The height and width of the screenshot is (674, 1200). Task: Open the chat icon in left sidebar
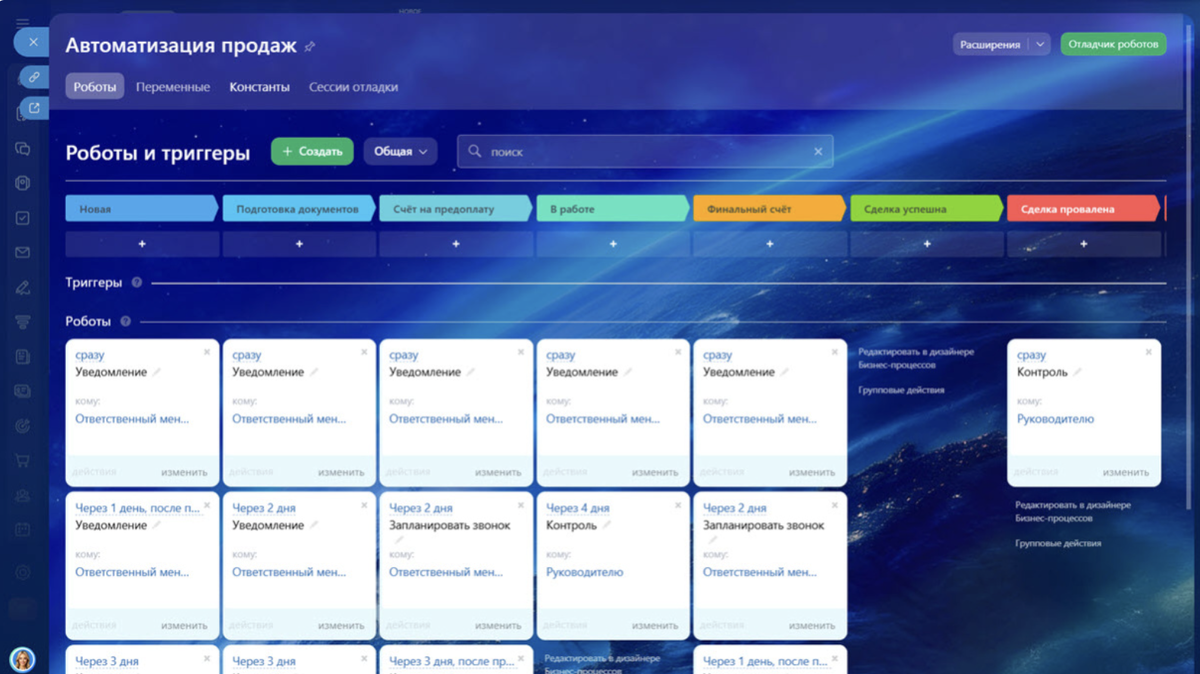[x=22, y=149]
